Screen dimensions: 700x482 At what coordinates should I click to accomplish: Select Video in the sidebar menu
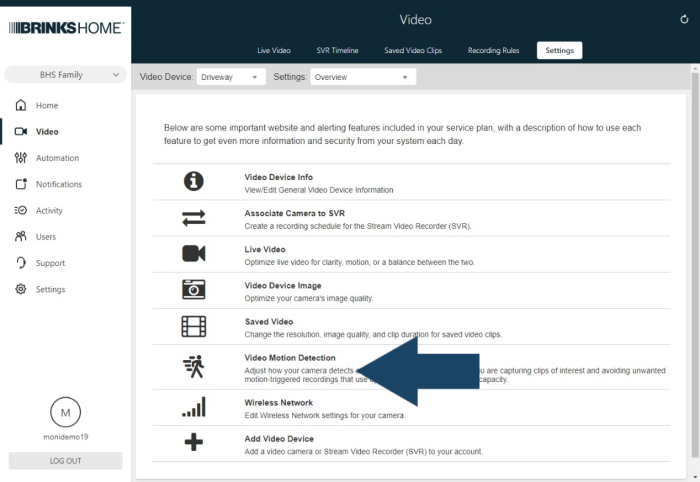pos(47,132)
